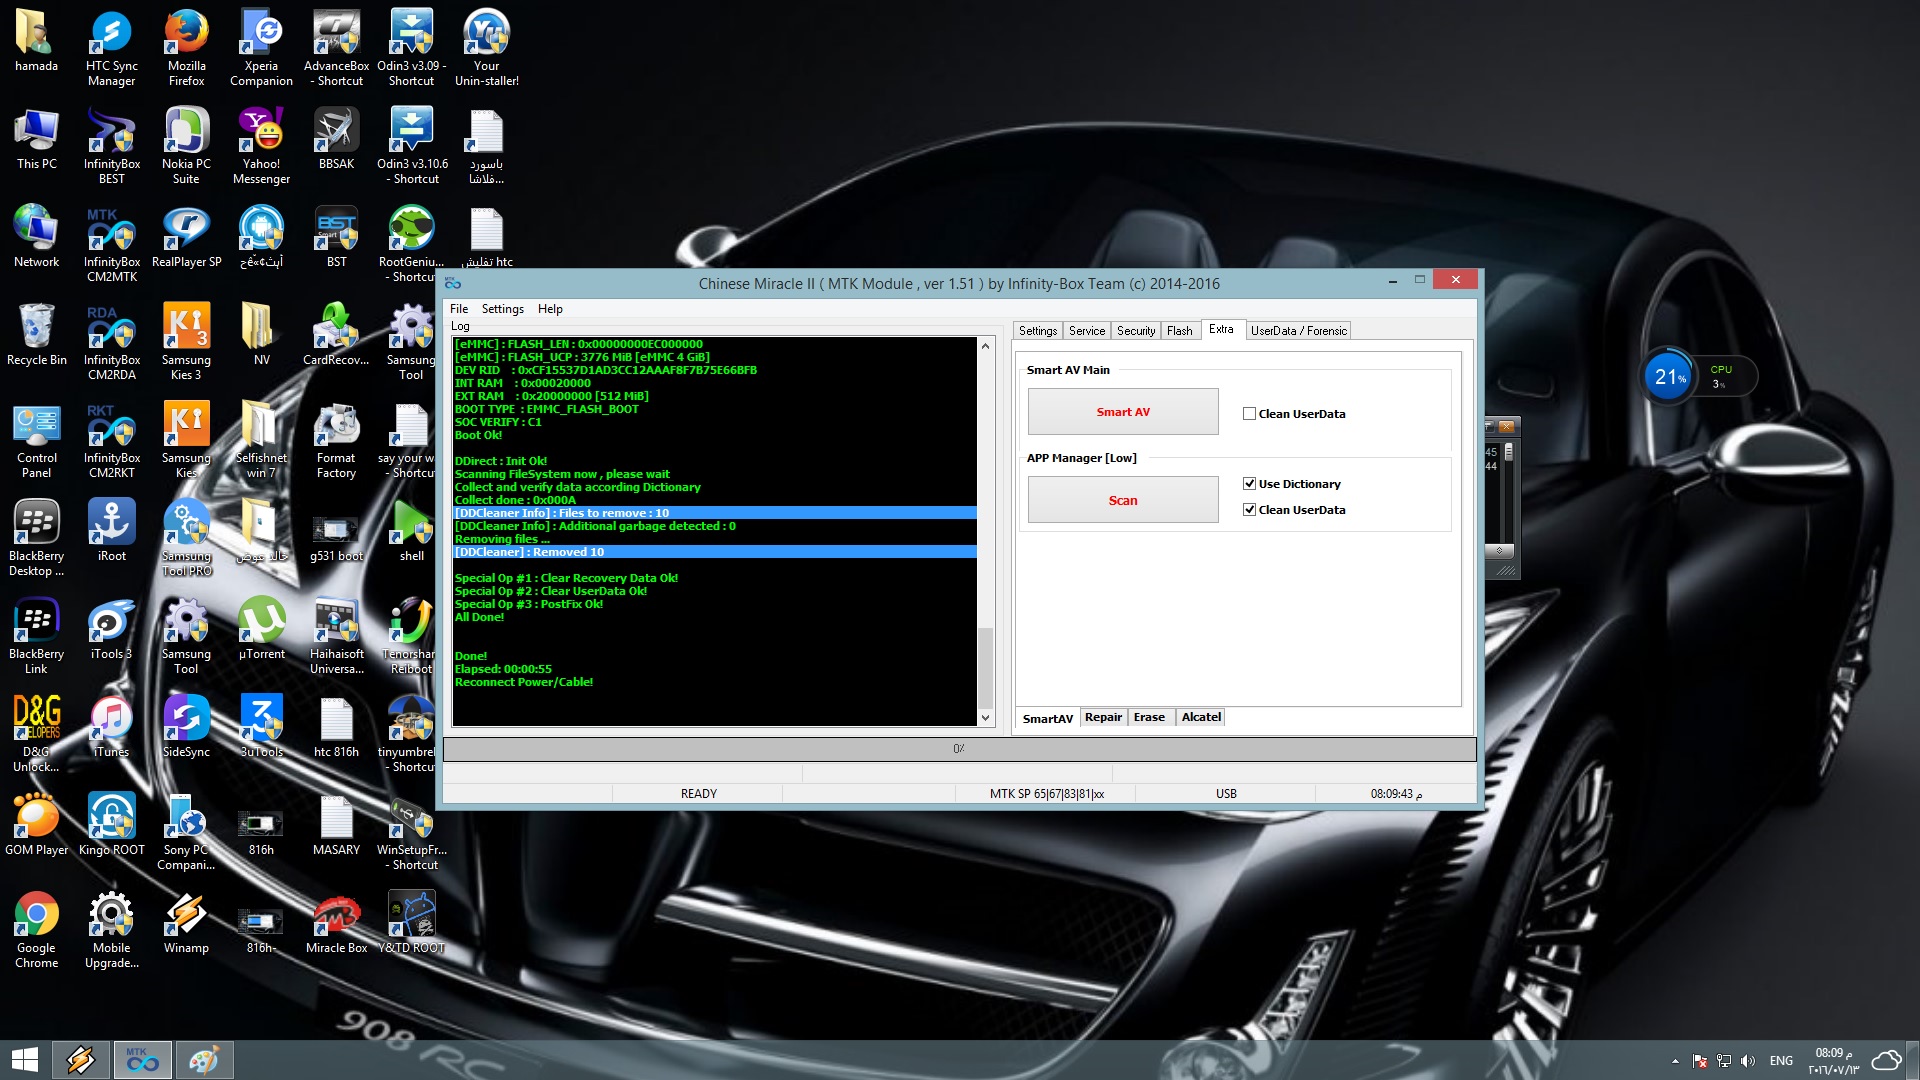Open the Mobile Upgrade desktop icon

(x=111, y=929)
